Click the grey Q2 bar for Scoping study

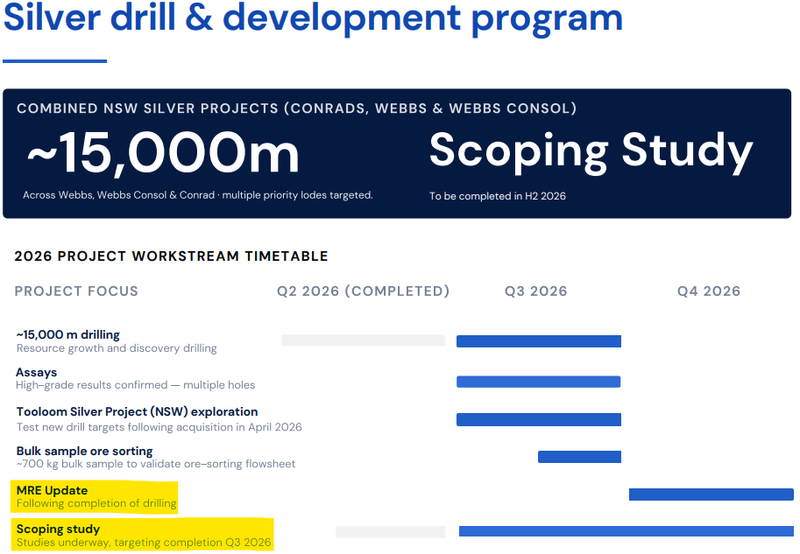(390, 532)
